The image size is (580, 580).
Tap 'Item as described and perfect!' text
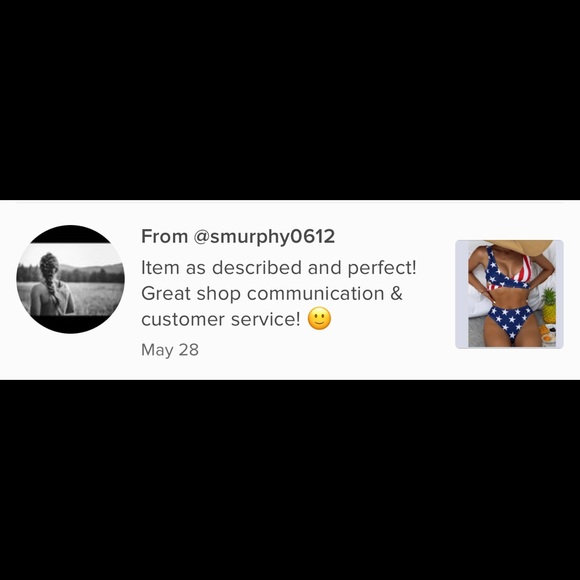click(x=279, y=267)
